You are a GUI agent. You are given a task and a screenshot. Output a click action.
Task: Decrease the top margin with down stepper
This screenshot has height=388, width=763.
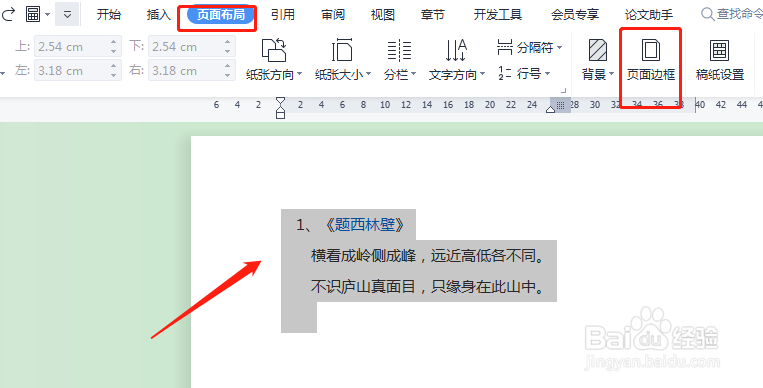tap(113, 52)
